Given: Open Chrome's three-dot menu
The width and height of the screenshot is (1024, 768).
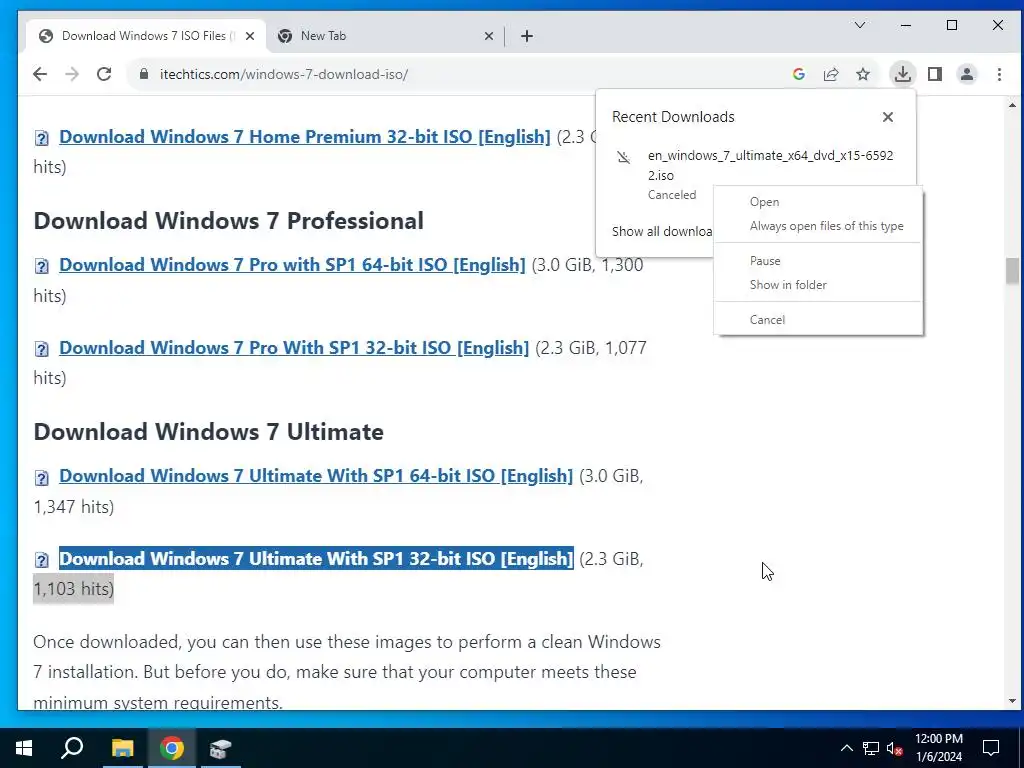Looking at the screenshot, I should (x=999, y=74).
